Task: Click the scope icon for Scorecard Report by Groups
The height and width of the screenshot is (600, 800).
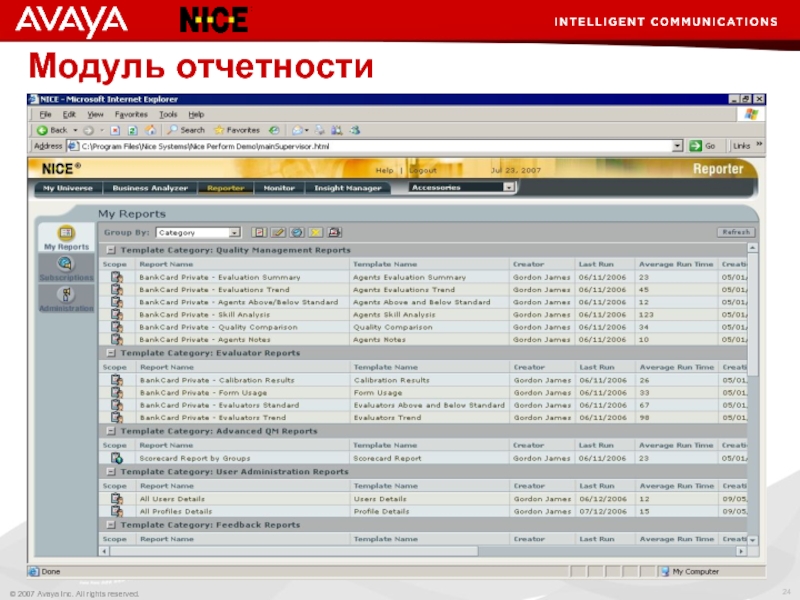Action: click(x=116, y=458)
